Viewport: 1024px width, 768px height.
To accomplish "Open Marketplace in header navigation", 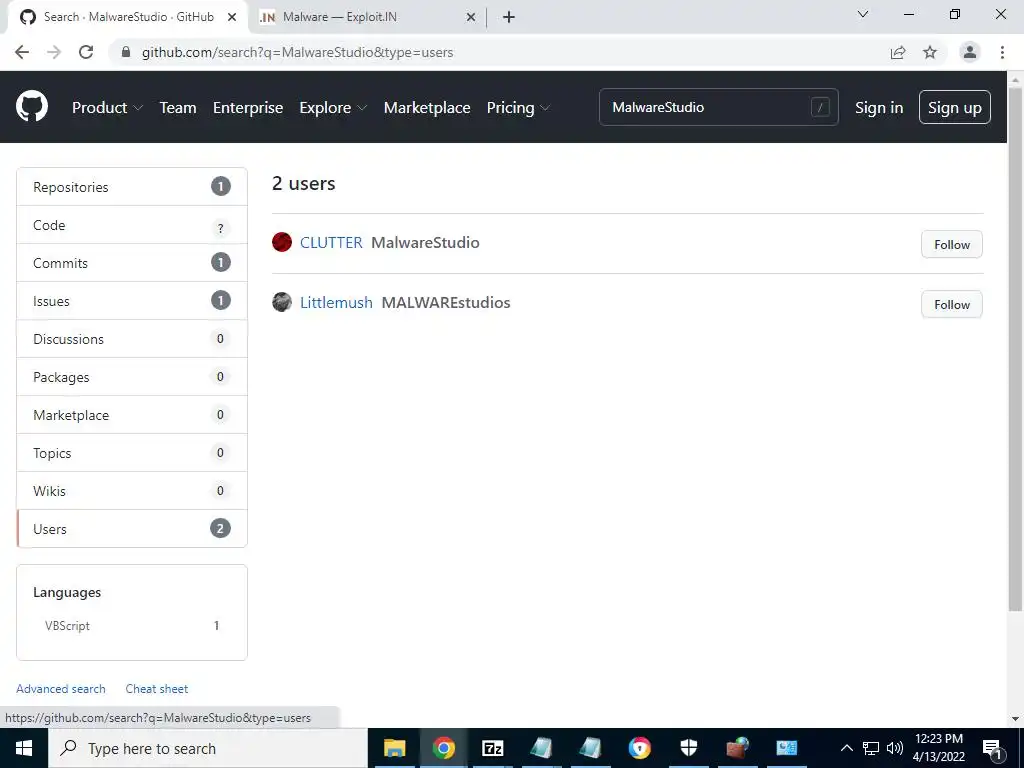I will (x=427, y=108).
